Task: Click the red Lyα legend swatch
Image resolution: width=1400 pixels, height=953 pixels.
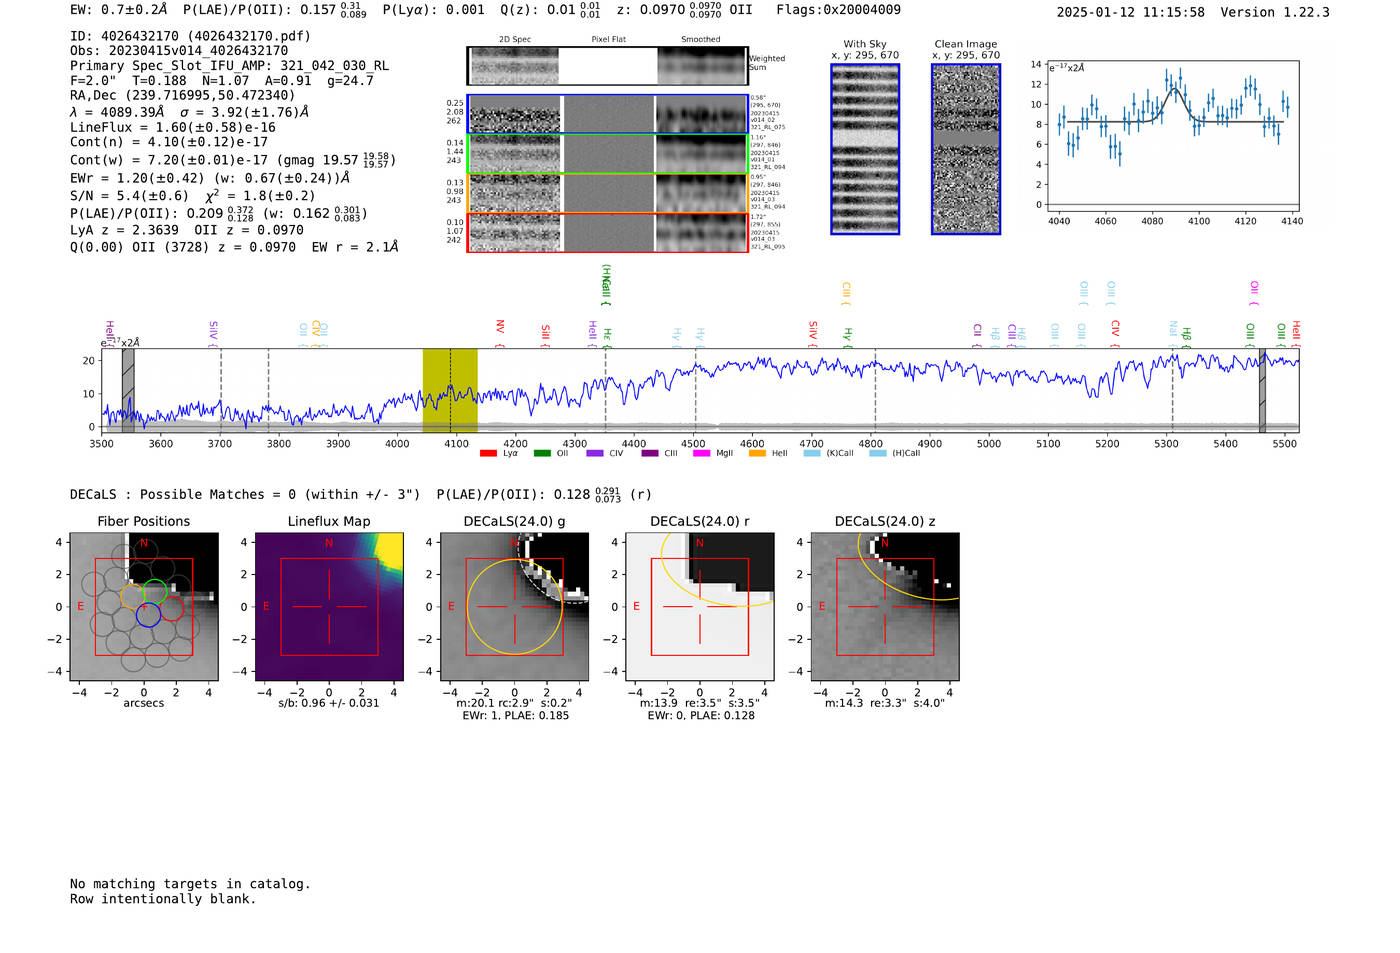Action: [488, 453]
